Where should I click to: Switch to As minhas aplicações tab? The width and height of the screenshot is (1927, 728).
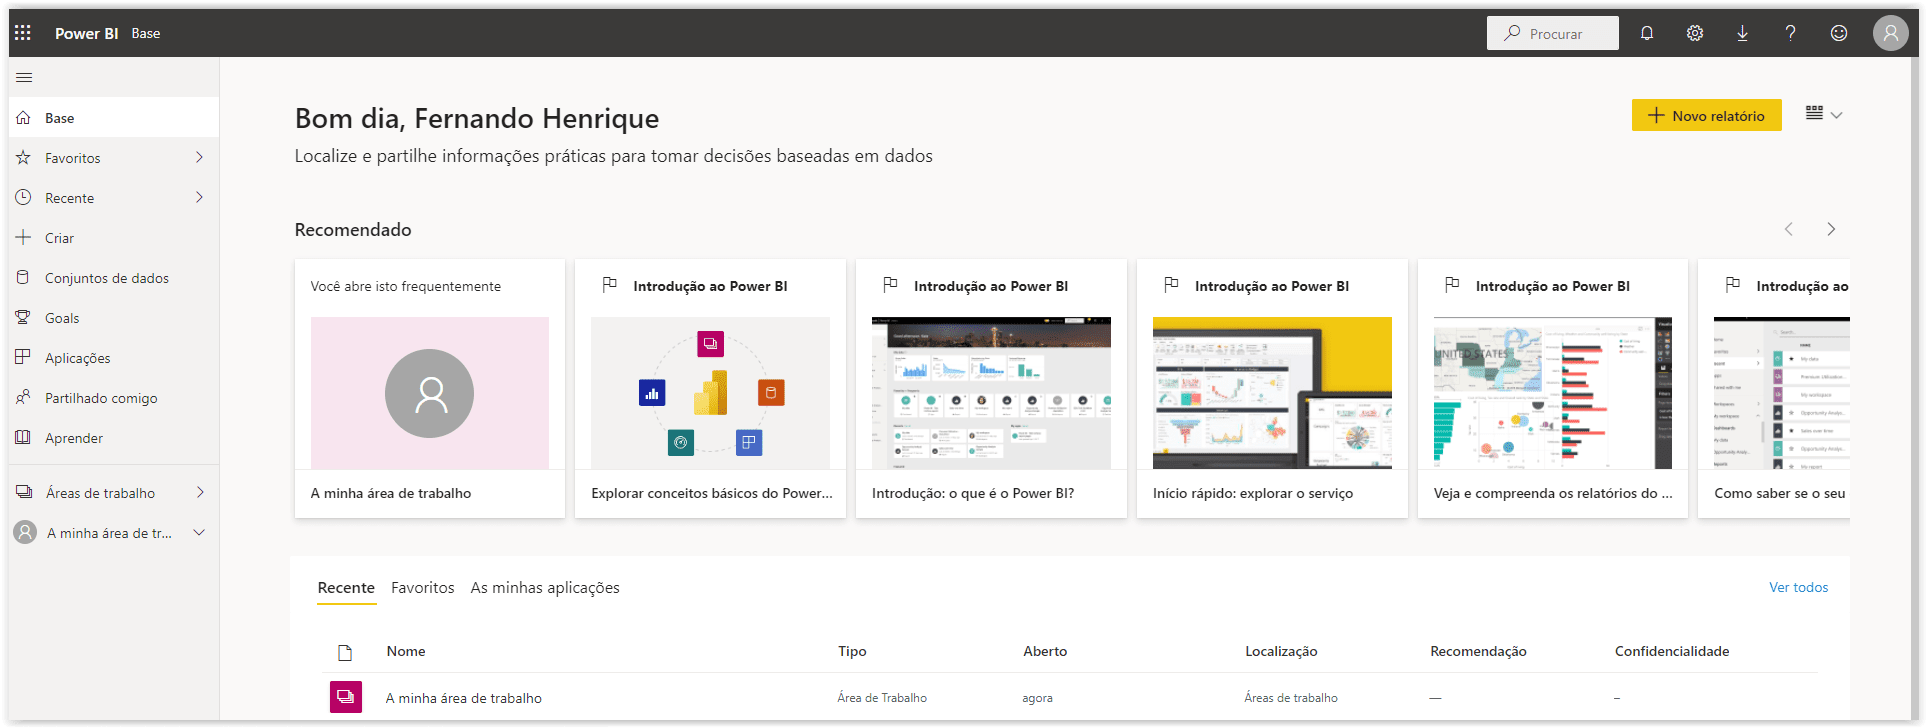(x=545, y=588)
